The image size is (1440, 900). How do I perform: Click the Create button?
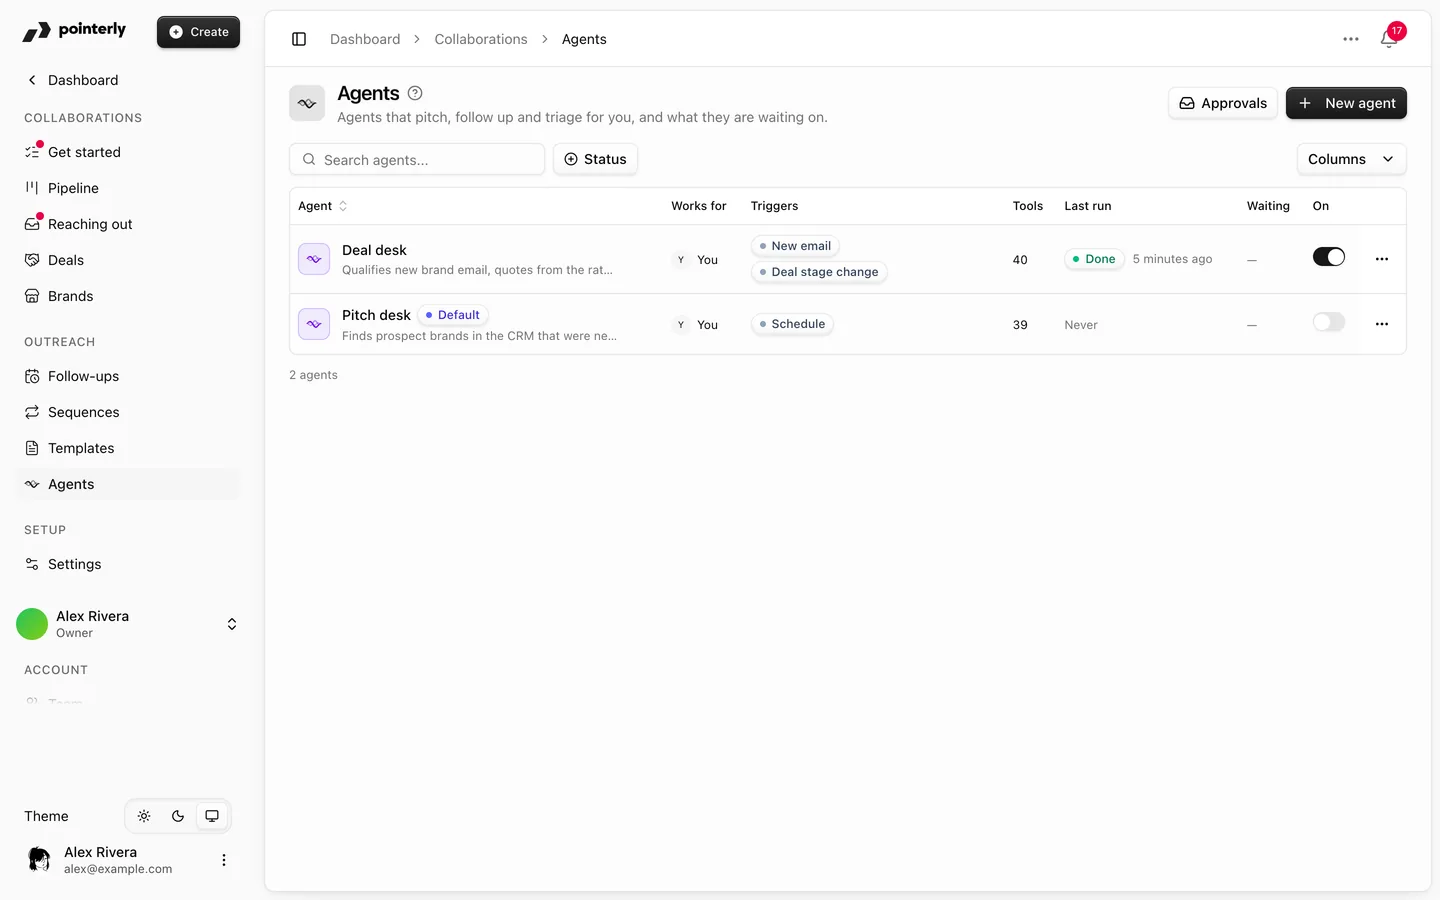click(198, 32)
